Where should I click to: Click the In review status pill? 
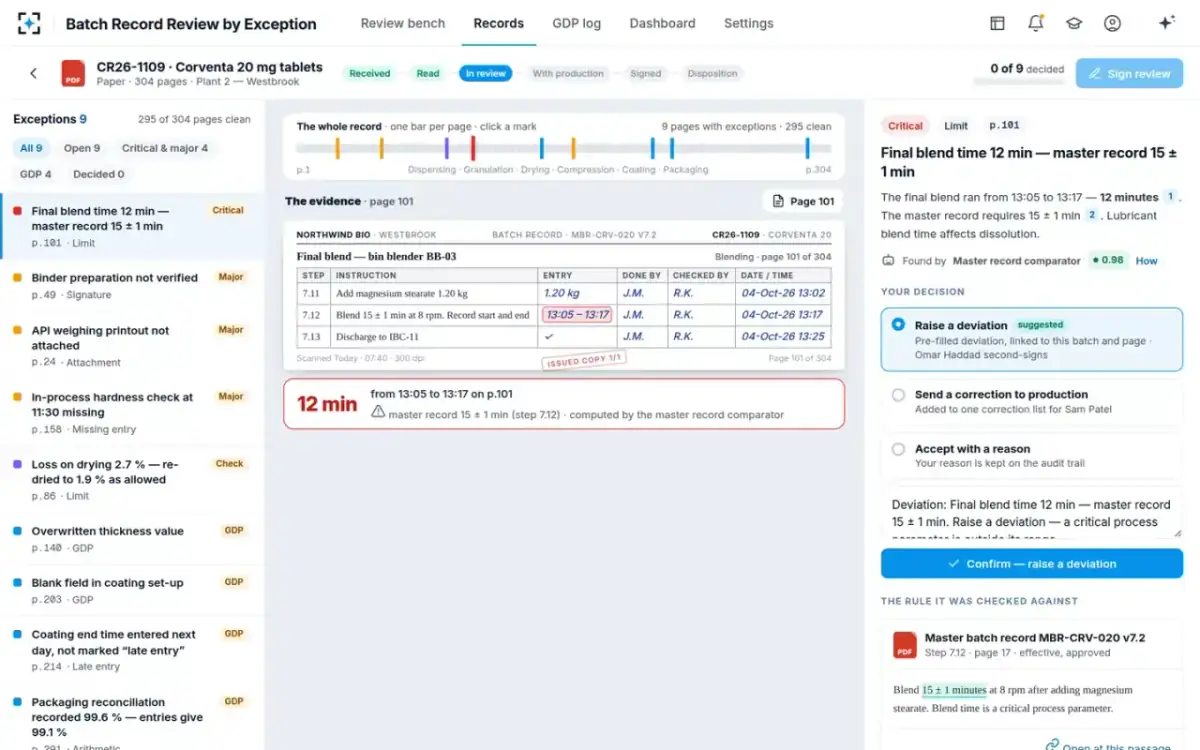click(486, 73)
